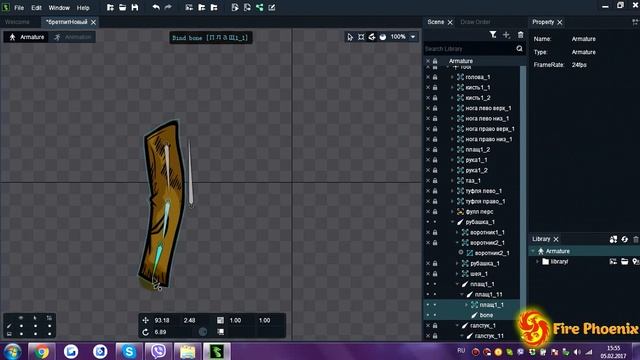Toggle lock for плащ1_2 row
The width and height of the screenshot is (640, 360).
click(435, 149)
